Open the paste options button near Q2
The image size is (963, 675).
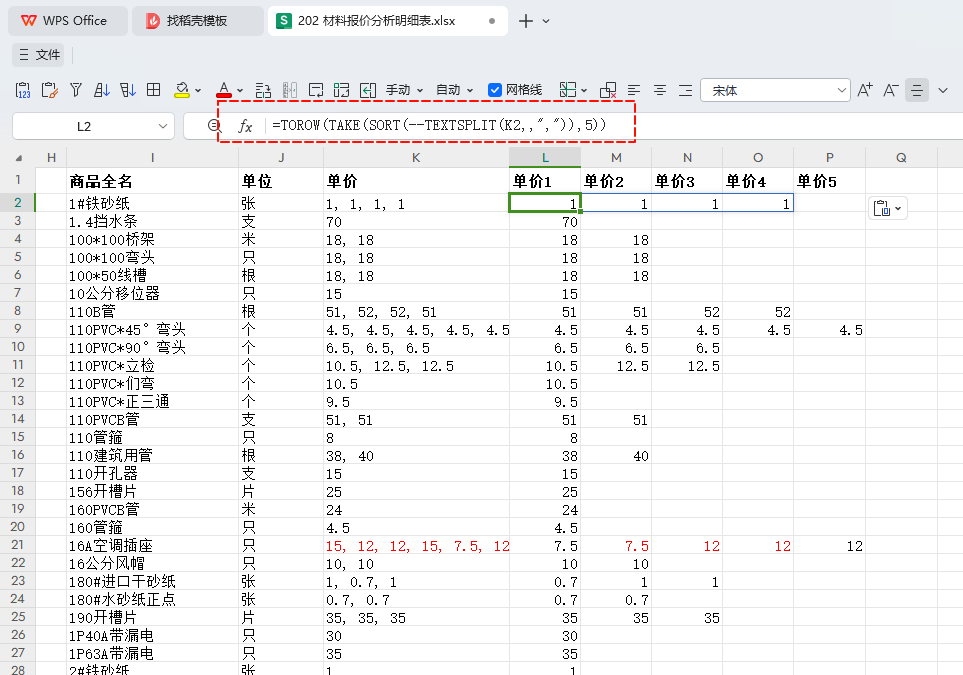click(x=887, y=208)
